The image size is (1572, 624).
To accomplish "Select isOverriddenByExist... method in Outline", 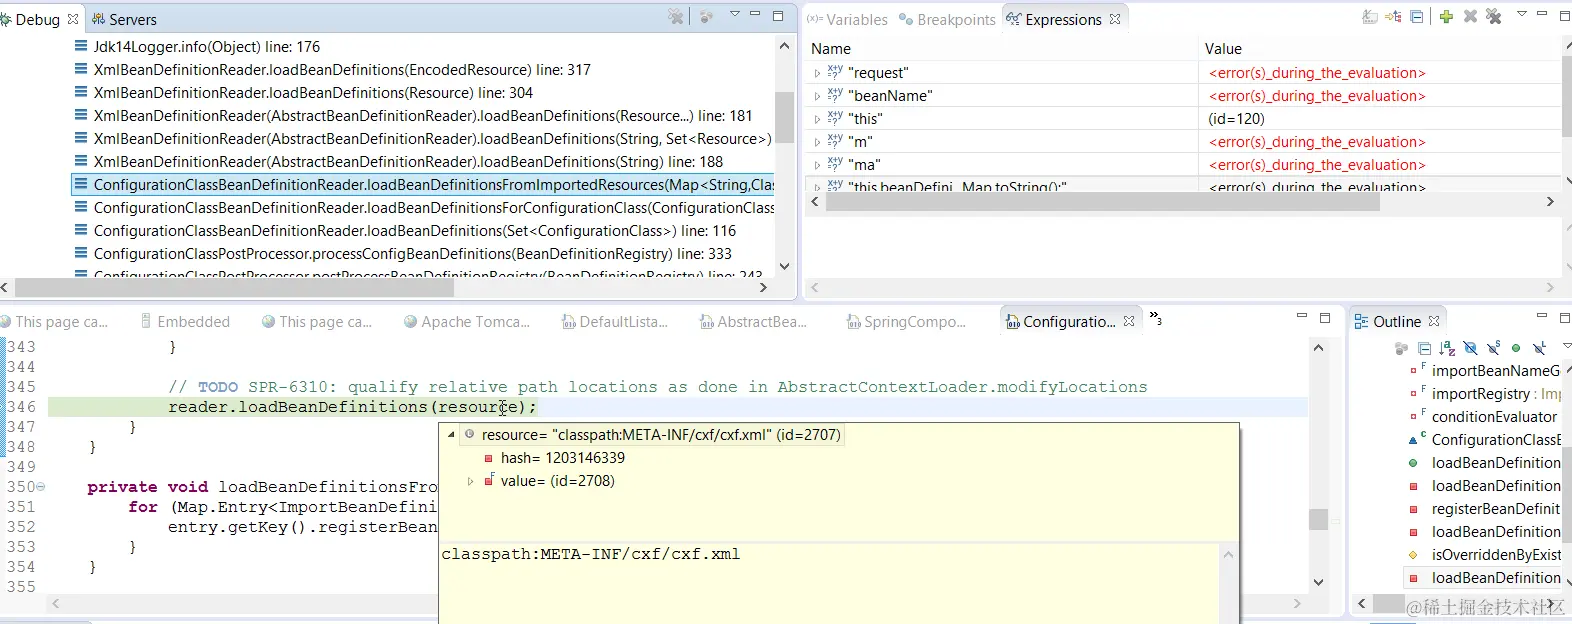I will click(1485, 554).
